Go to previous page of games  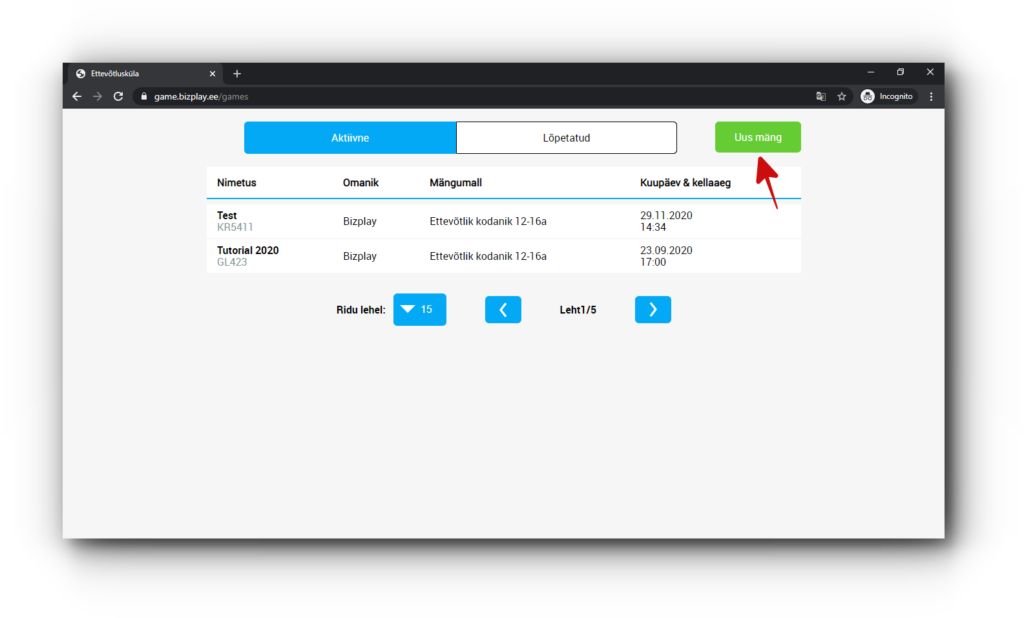point(503,310)
